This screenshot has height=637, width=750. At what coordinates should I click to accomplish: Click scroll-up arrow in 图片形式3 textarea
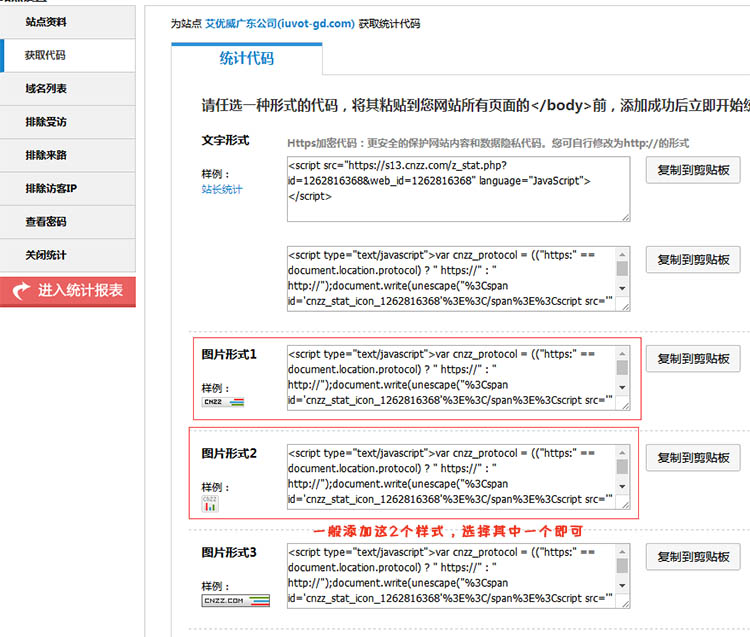[622, 551]
